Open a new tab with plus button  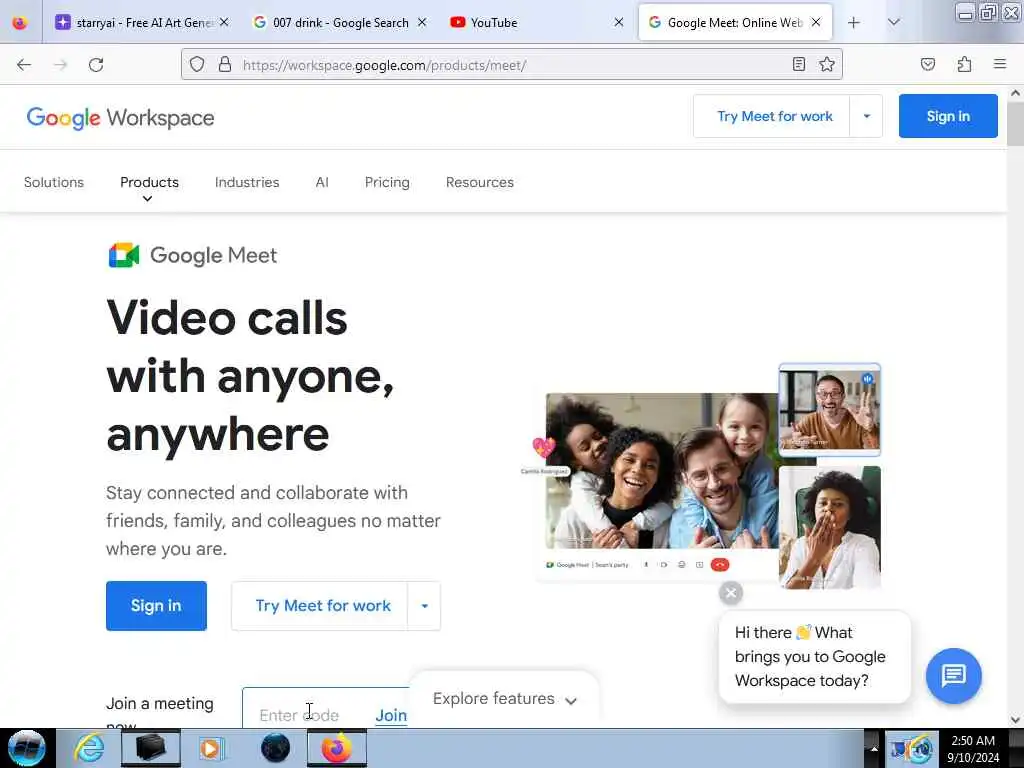pyautogui.click(x=854, y=23)
